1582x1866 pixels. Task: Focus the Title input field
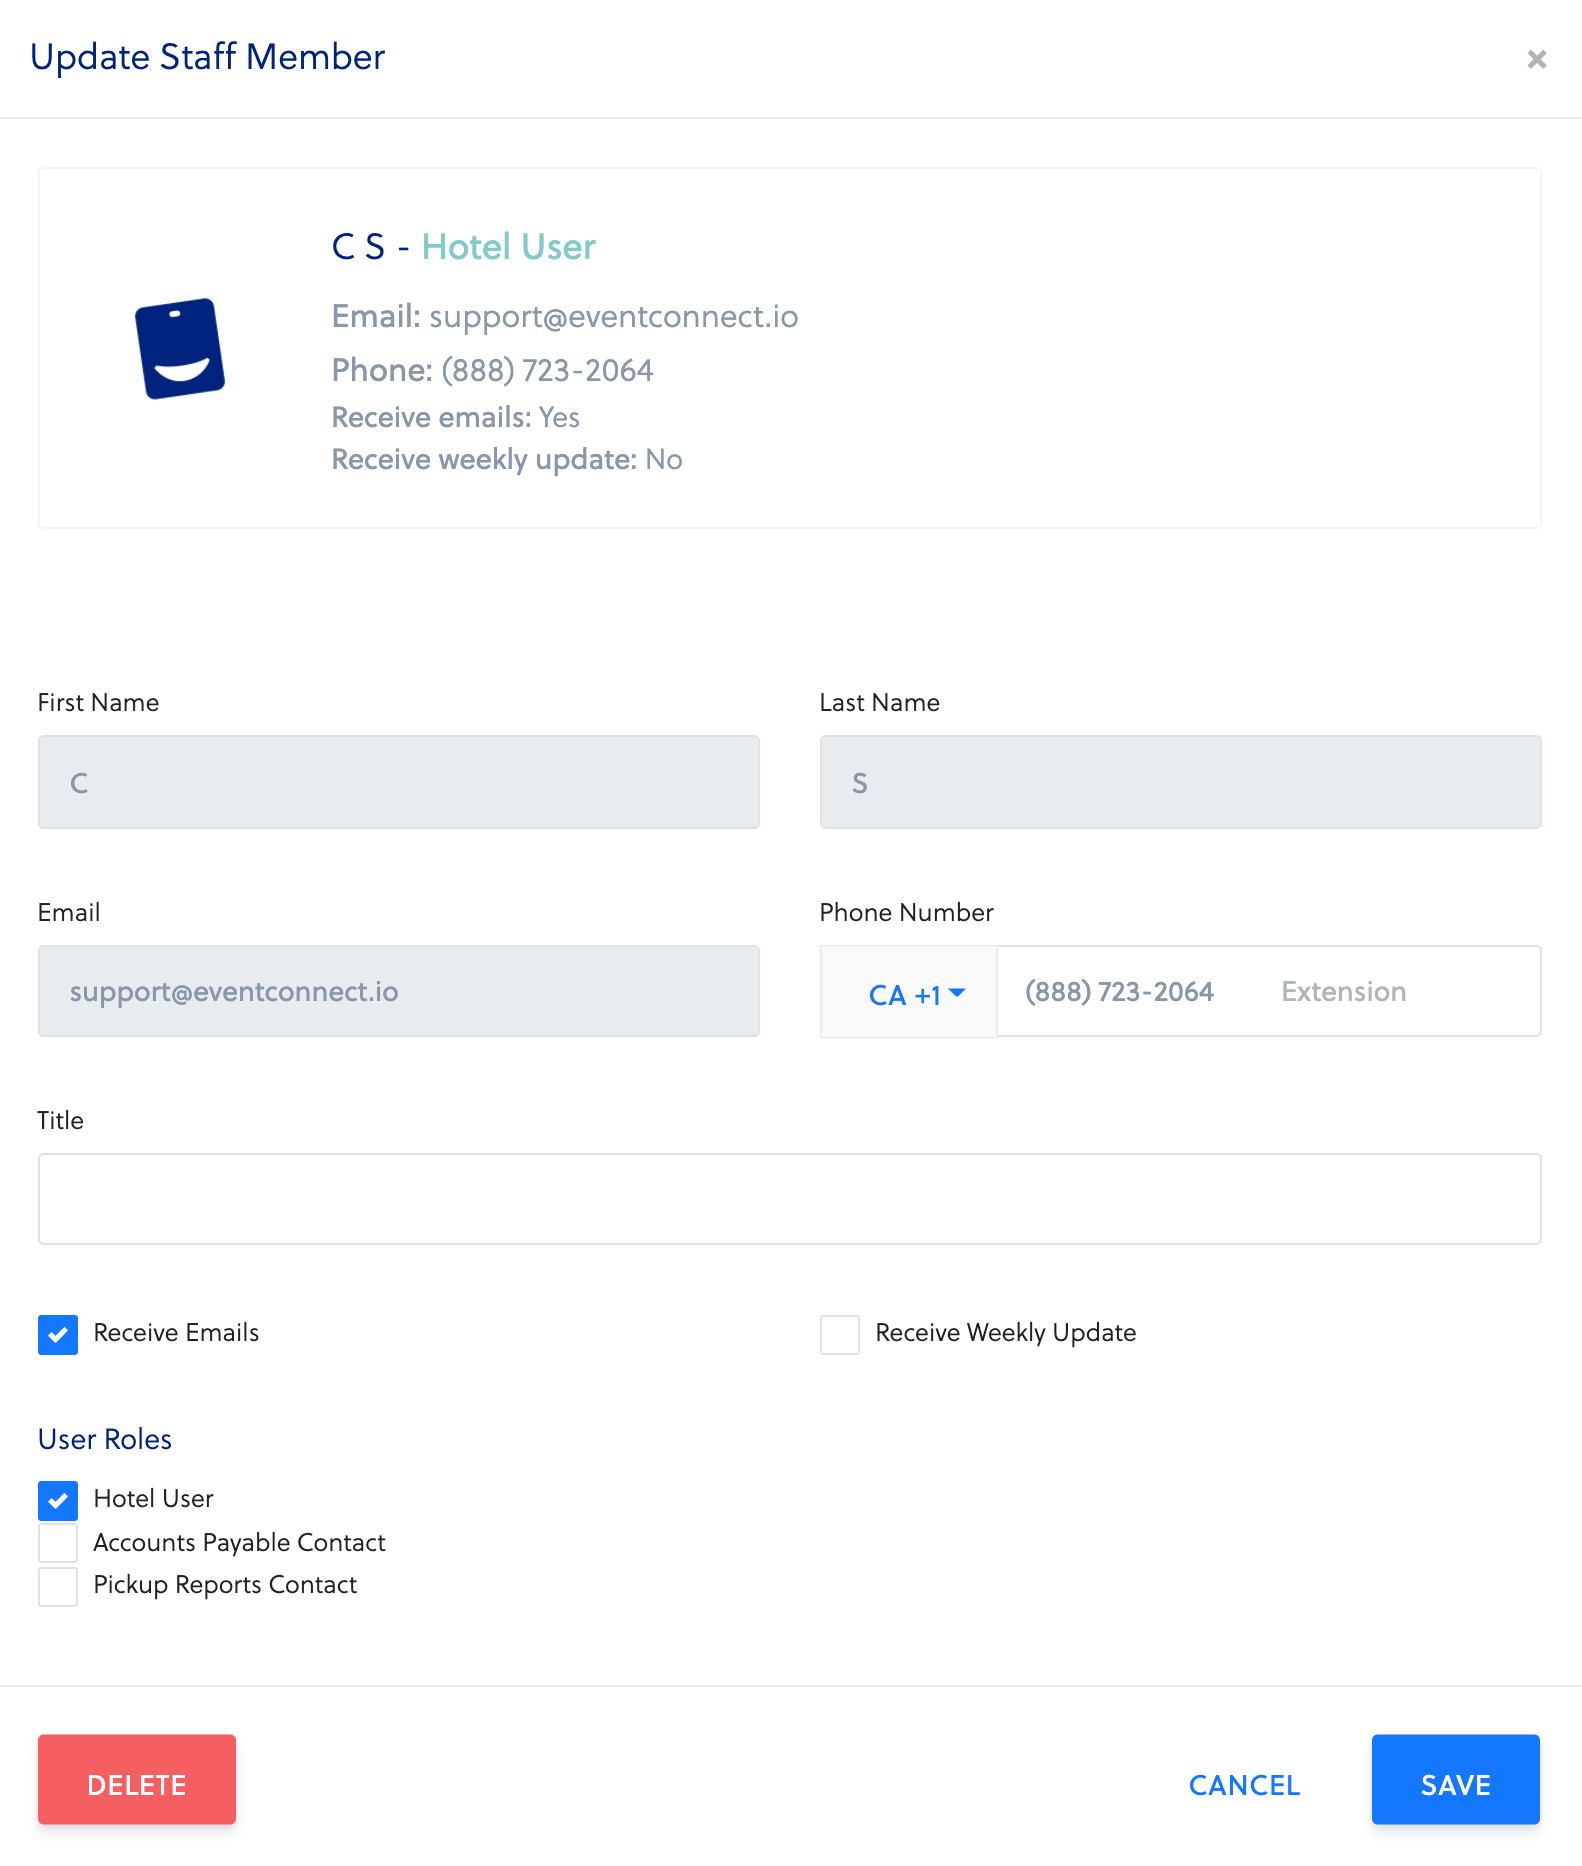coord(789,1199)
